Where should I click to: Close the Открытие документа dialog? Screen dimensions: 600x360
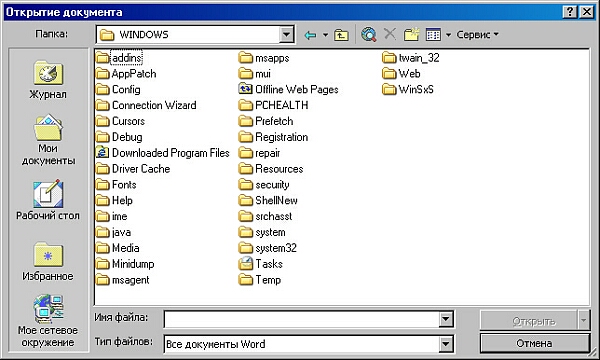click(587, 12)
